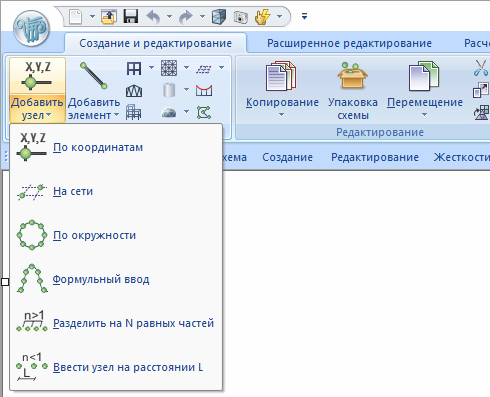The height and width of the screenshot is (397, 490).
Task: Click the scissors icon in ribbon
Action: click(481, 68)
